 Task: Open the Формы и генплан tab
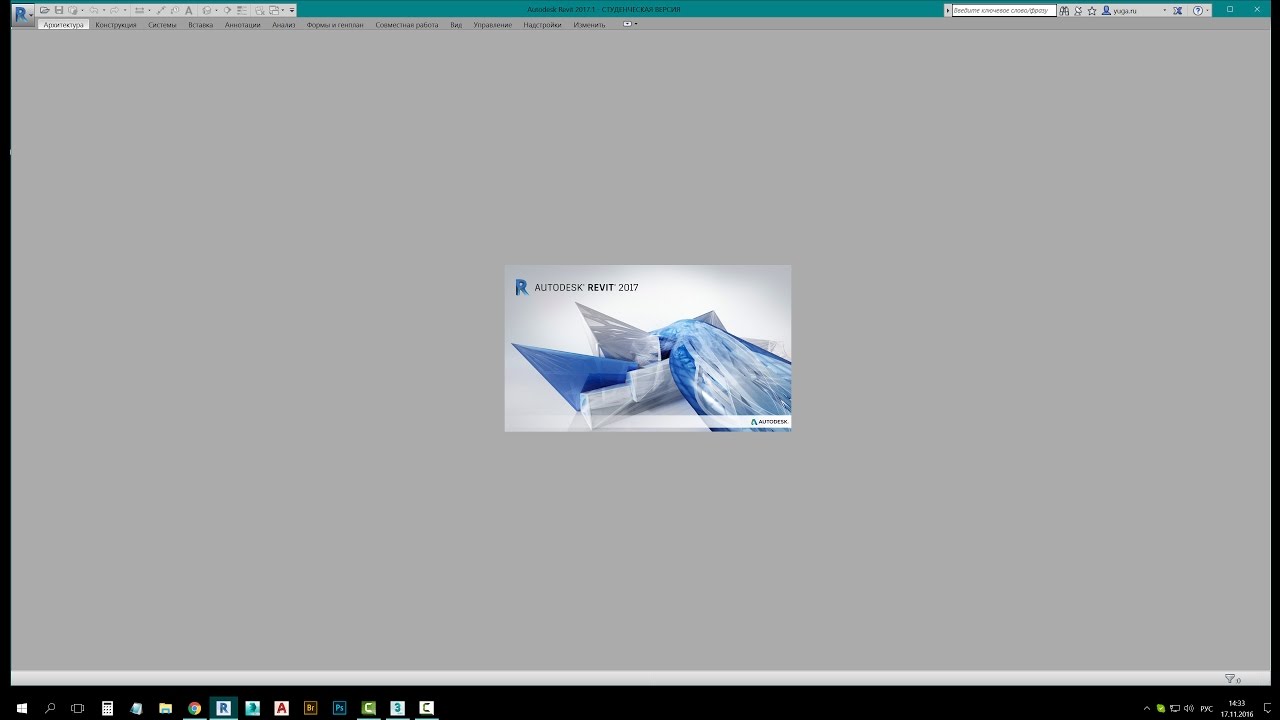[x=335, y=24]
